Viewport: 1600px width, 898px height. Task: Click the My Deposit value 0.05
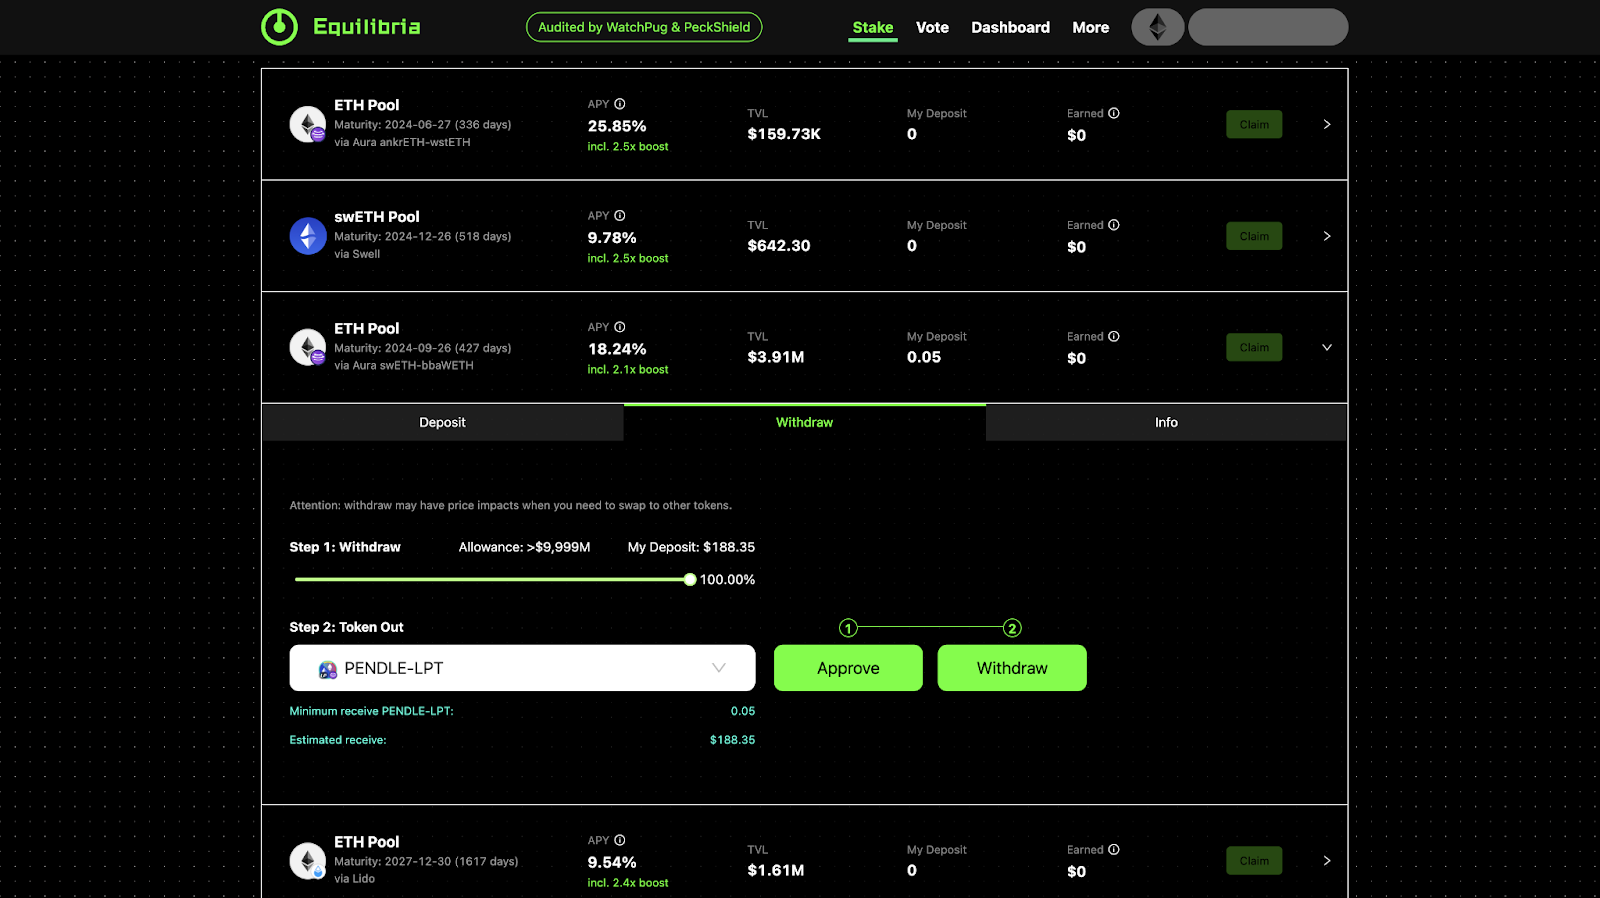click(x=924, y=357)
